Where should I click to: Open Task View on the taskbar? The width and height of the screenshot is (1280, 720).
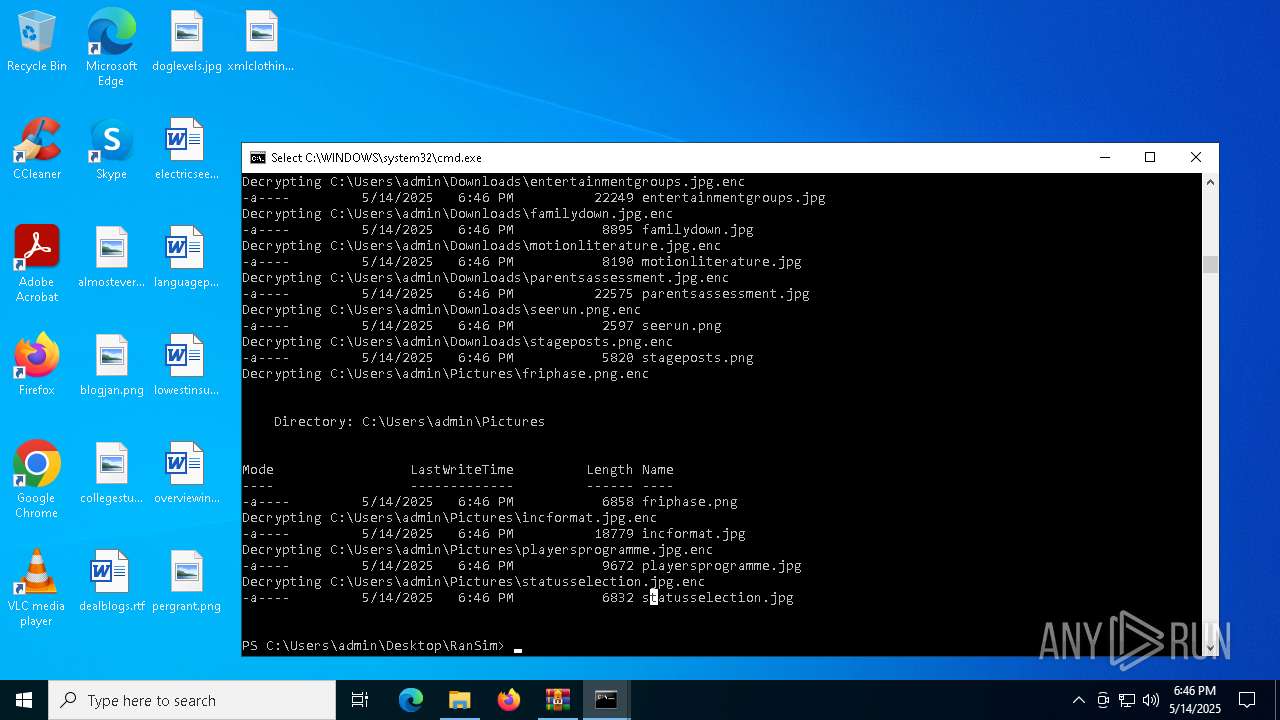[360, 700]
